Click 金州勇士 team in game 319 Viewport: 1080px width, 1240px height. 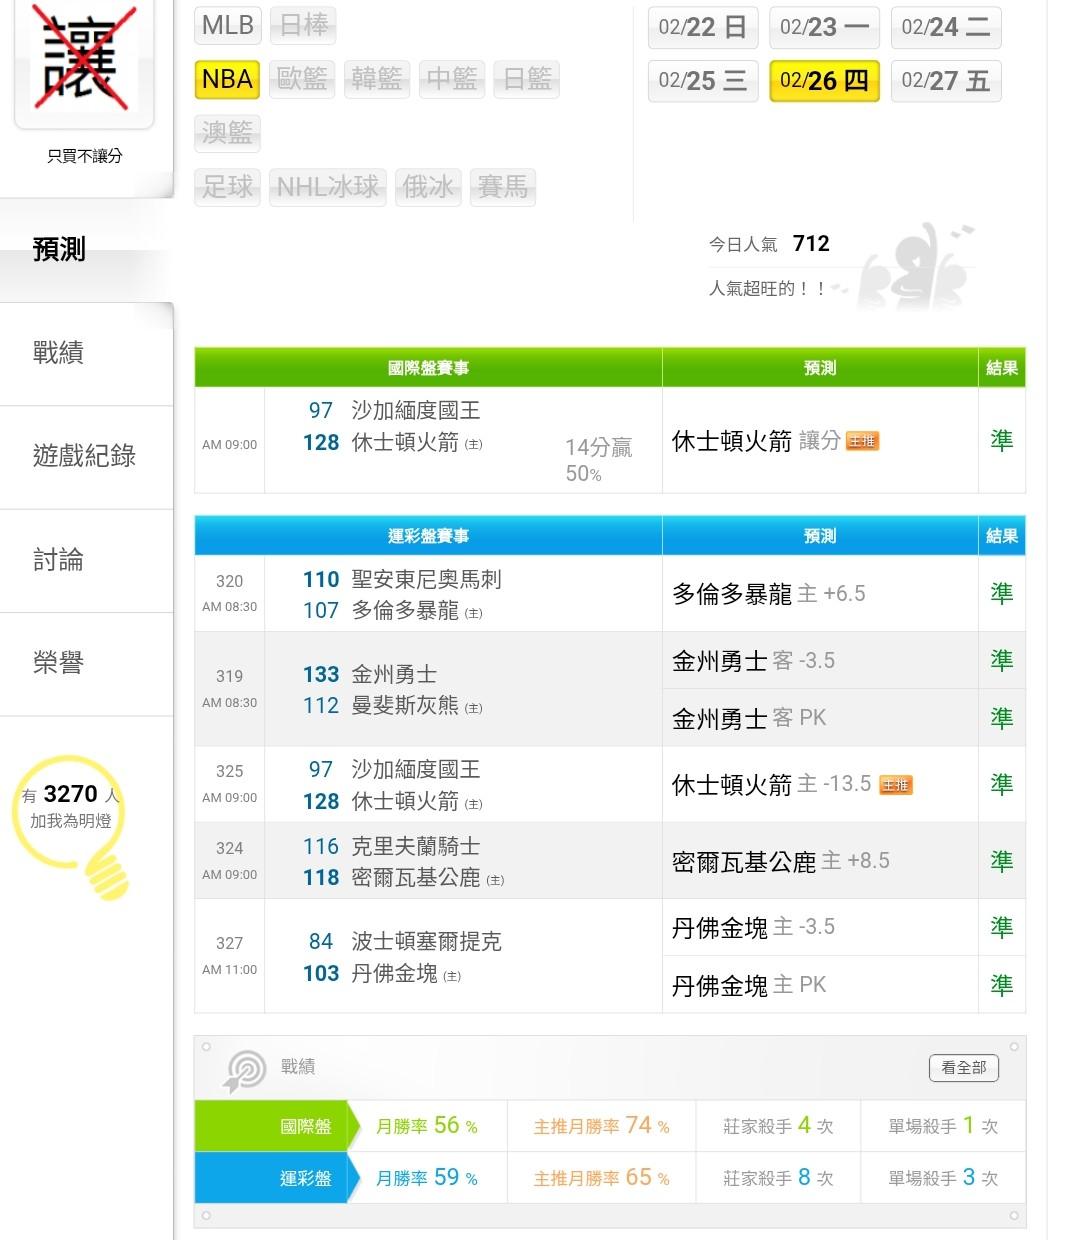394,675
